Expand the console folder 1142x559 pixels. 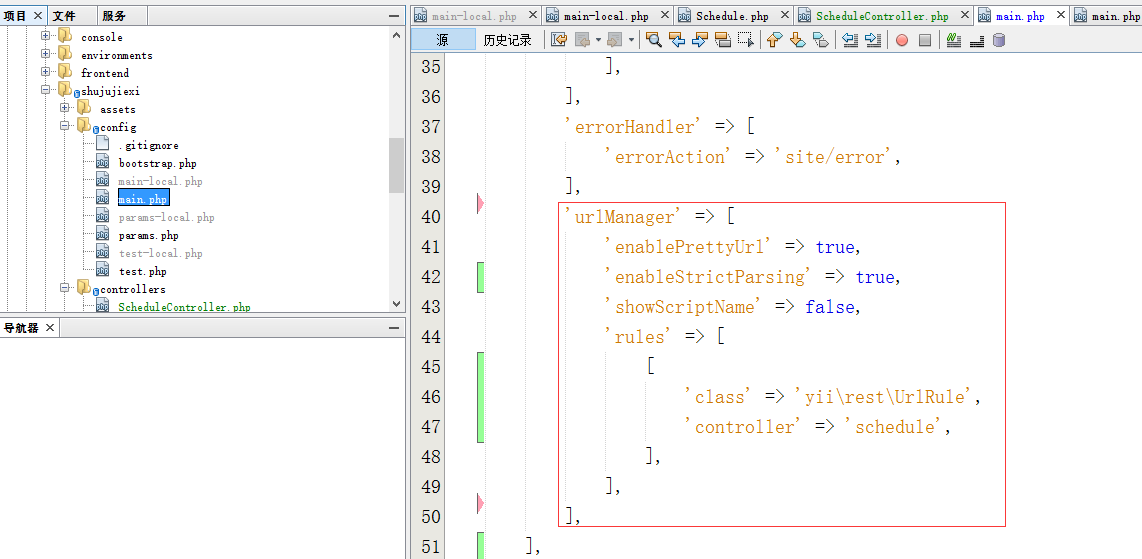coord(46,37)
